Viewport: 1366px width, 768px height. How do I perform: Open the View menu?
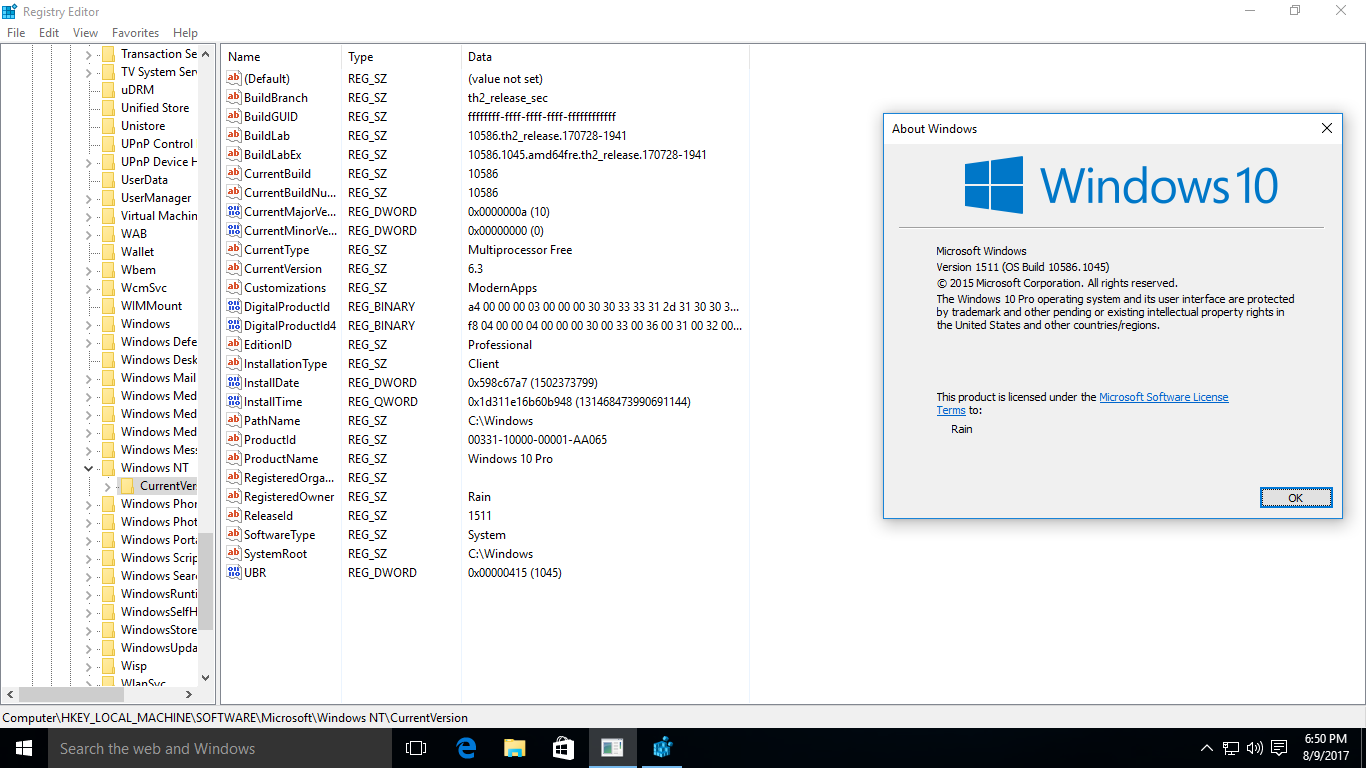point(86,33)
